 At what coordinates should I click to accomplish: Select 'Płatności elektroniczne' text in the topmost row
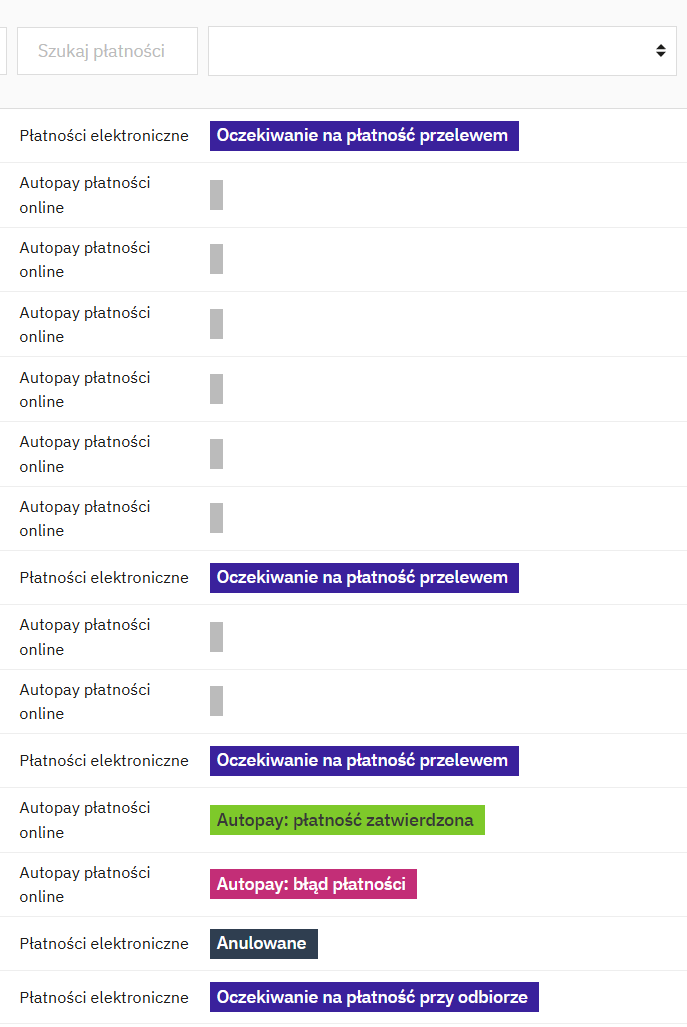[x=104, y=136]
